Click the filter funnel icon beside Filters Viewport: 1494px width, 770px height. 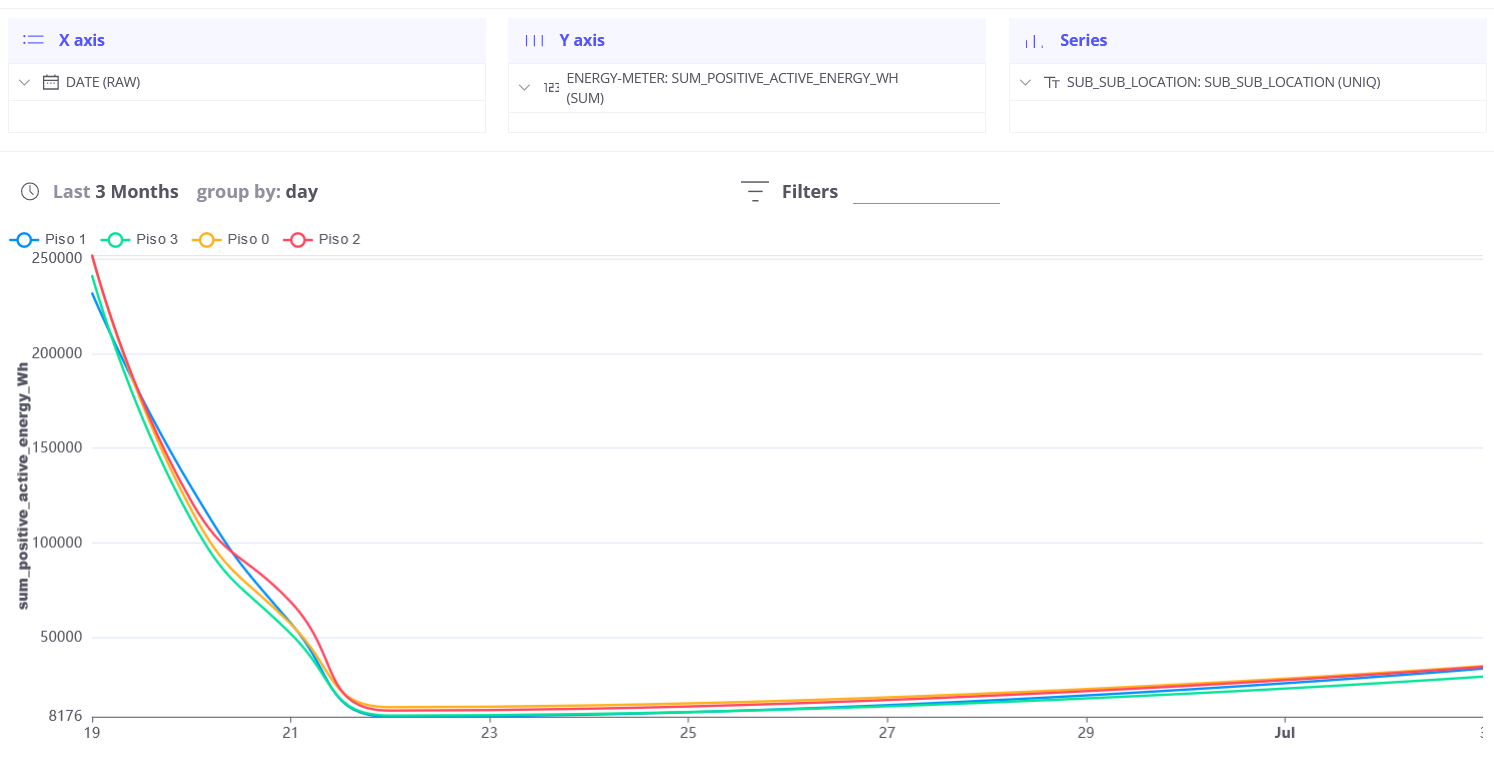[754, 190]
